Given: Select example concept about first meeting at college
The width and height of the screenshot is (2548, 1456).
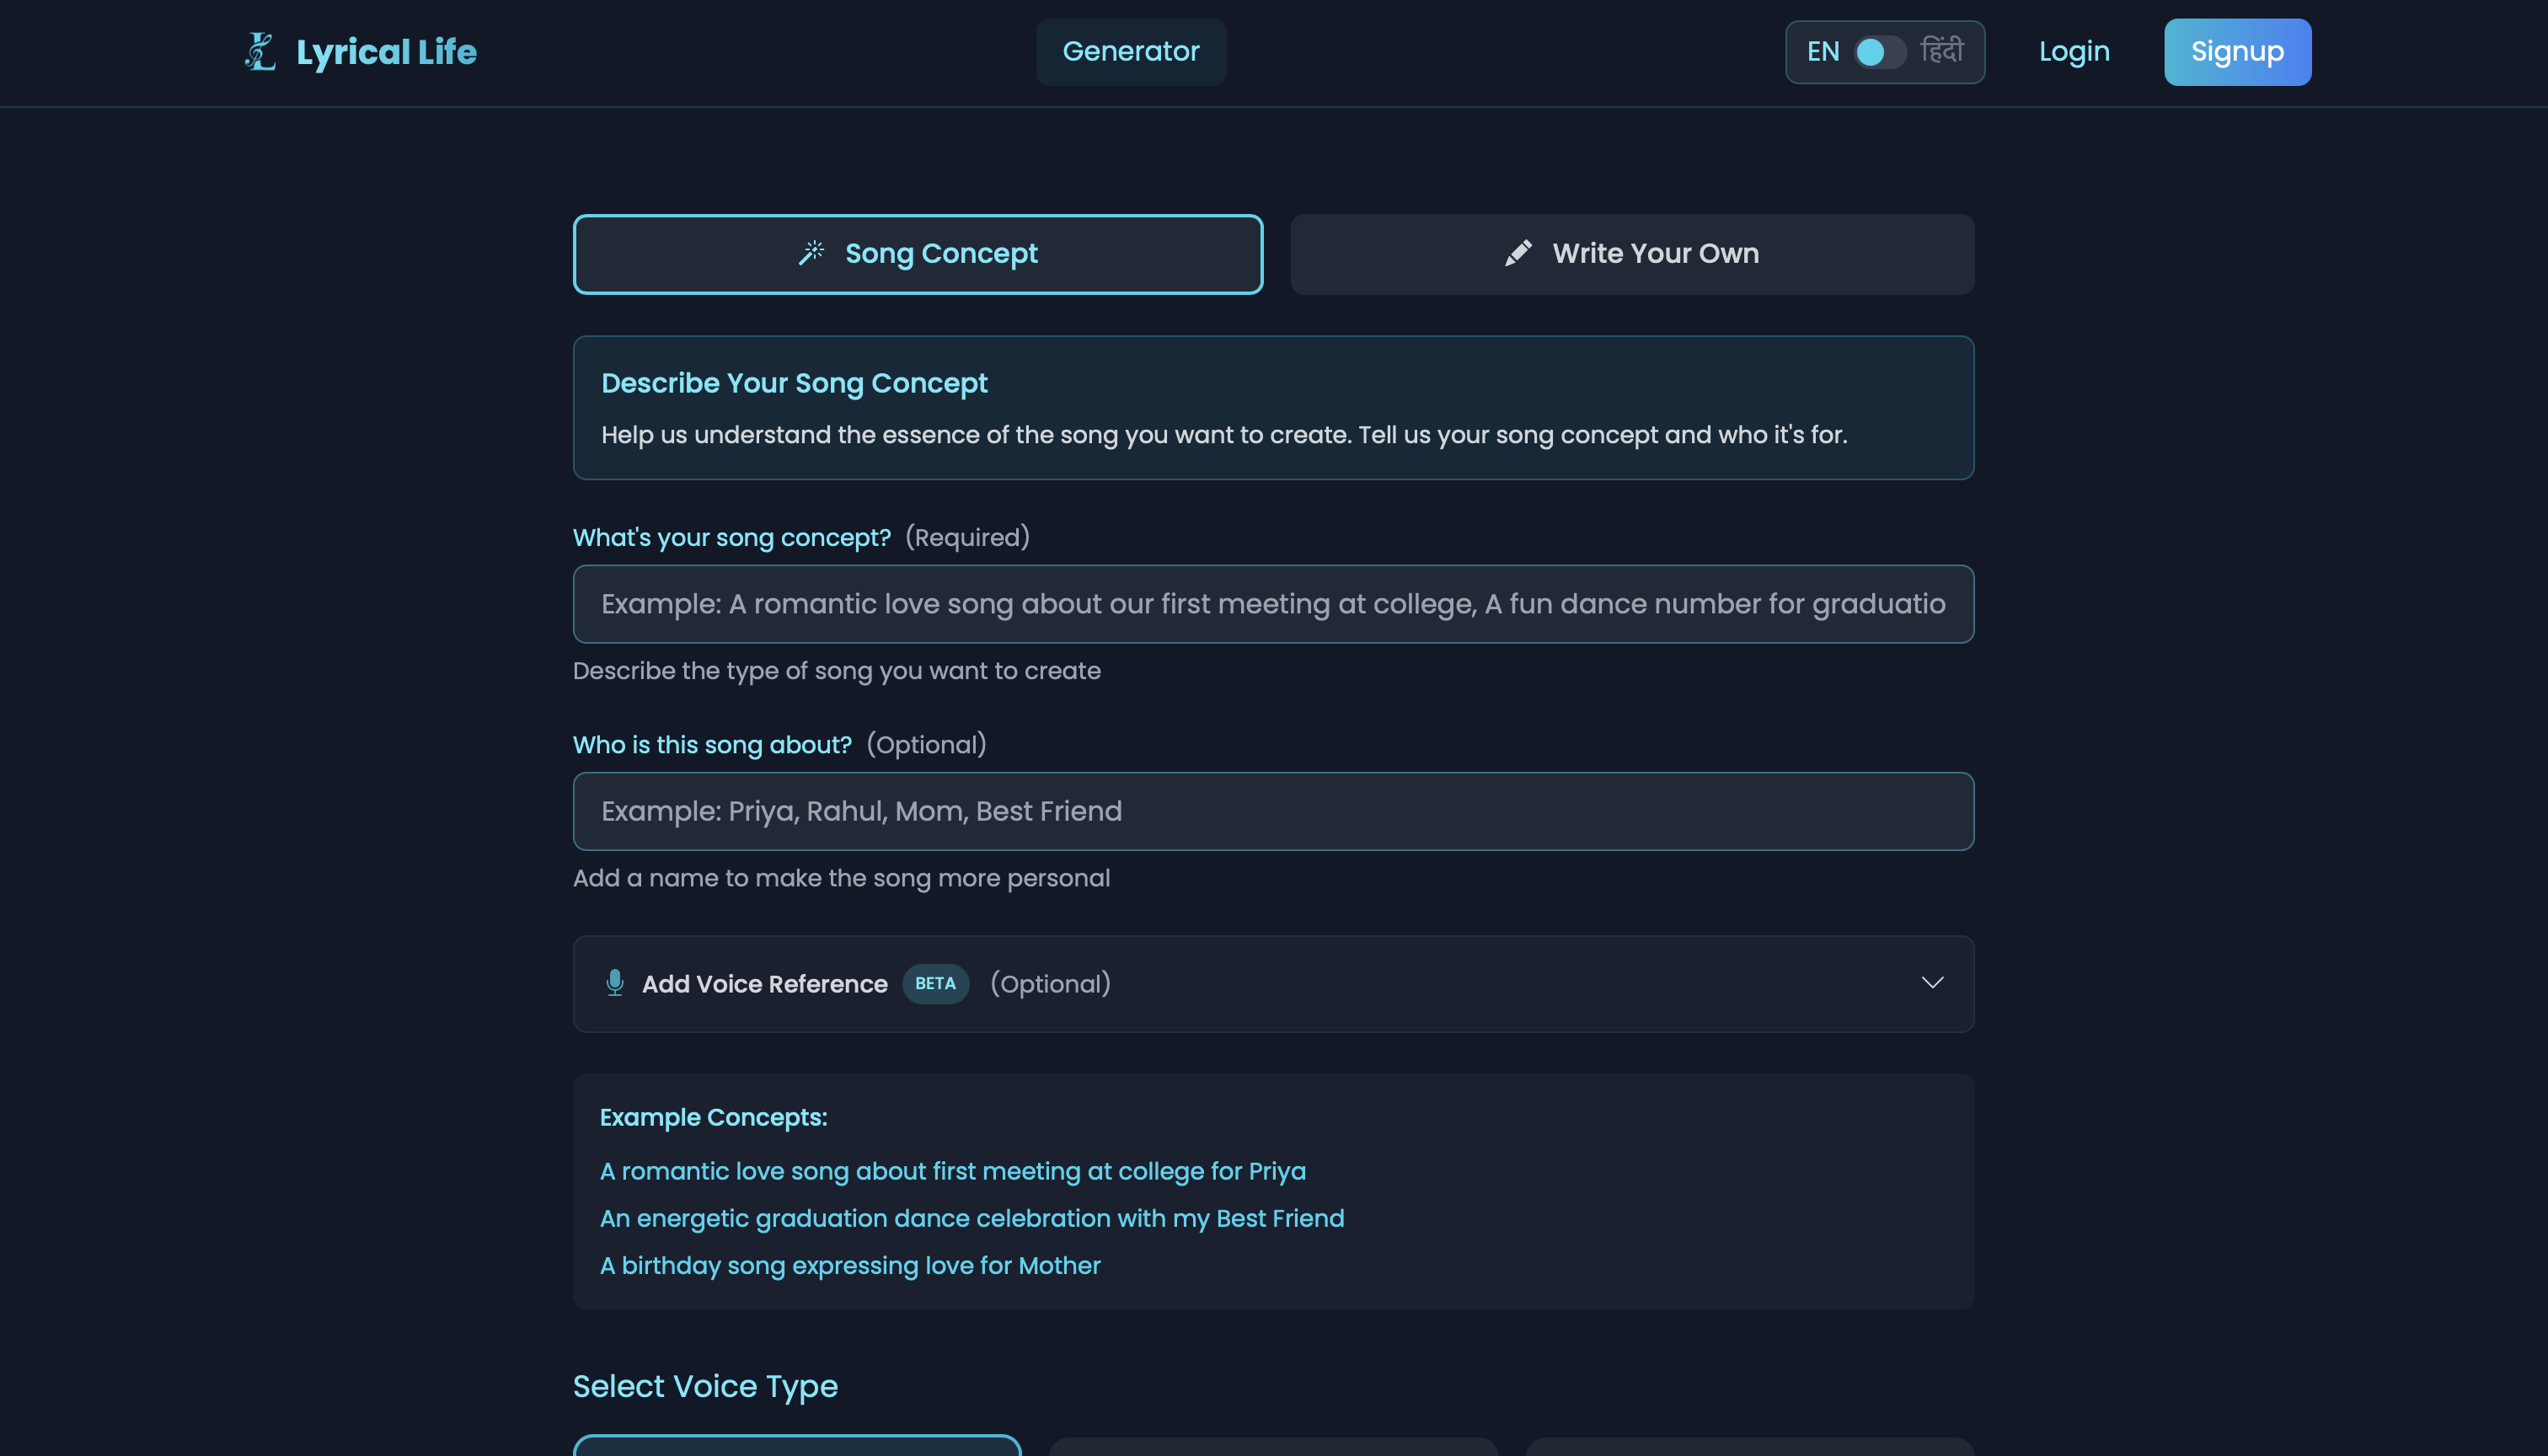Looking at the screenshot, I should [x=952, y=1170].
